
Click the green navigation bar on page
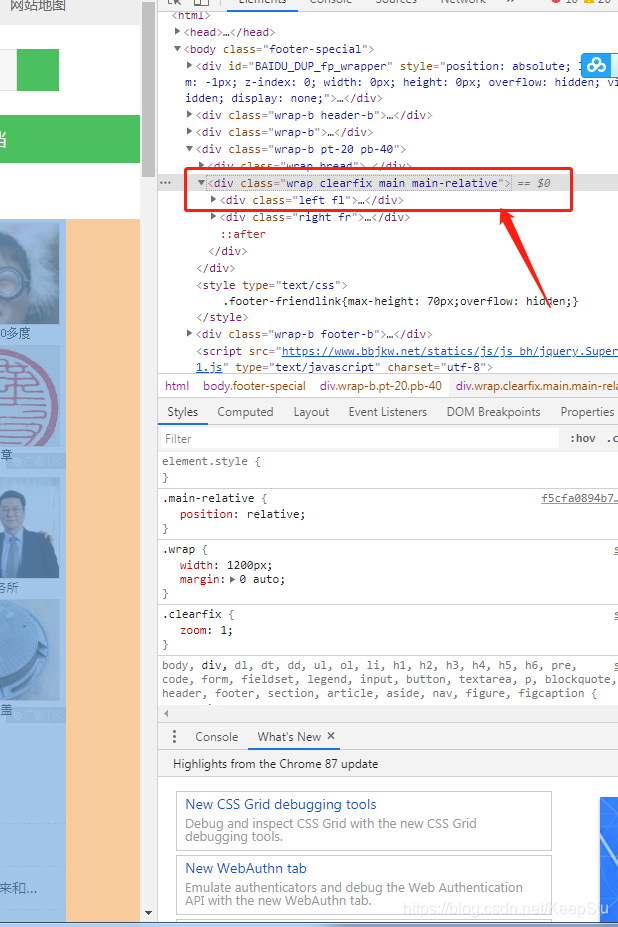(70, 139)
